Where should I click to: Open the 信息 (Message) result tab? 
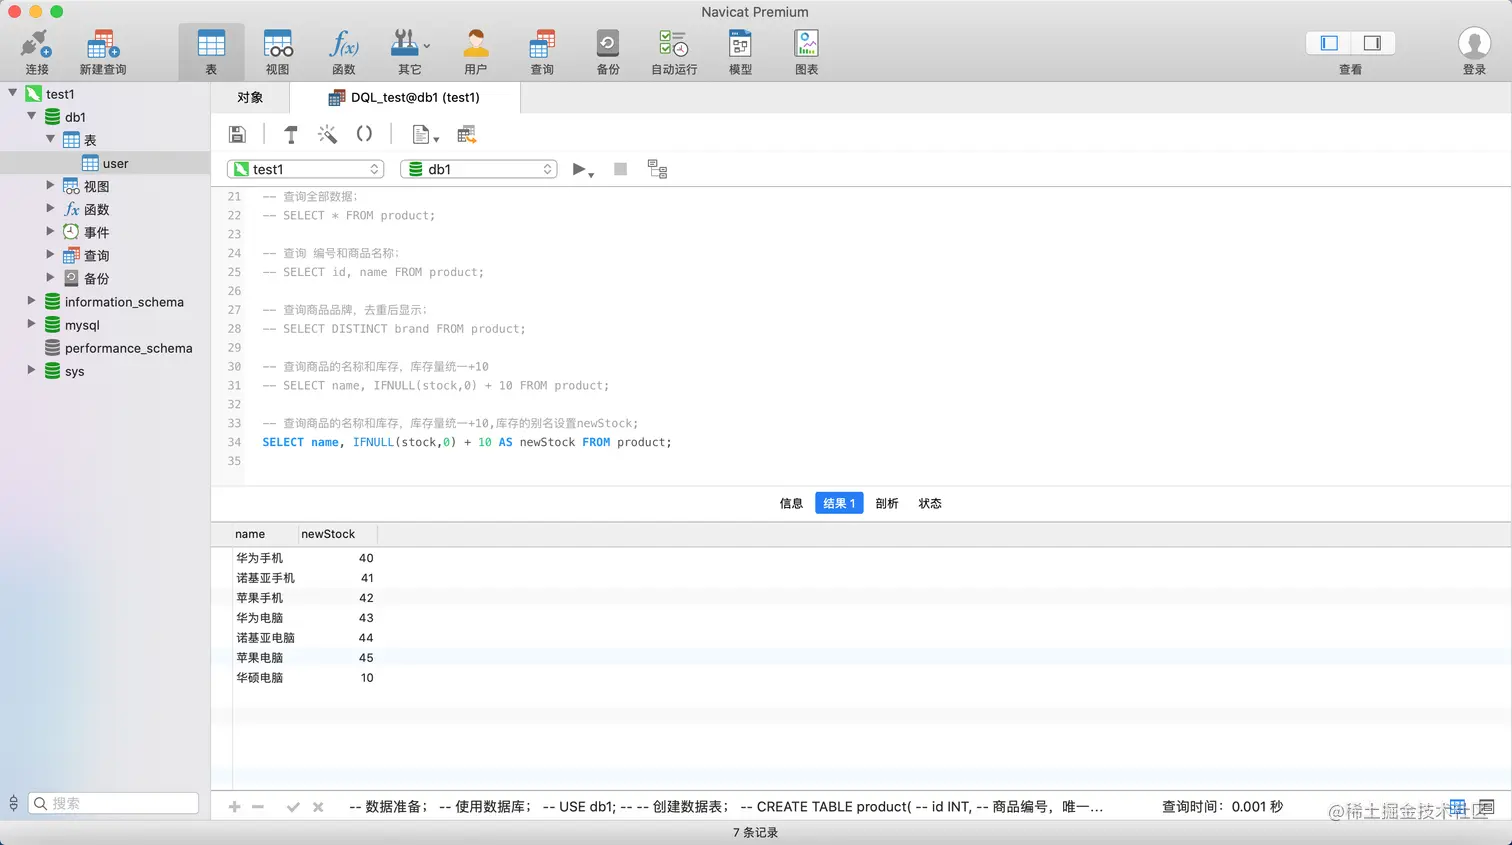791,503
